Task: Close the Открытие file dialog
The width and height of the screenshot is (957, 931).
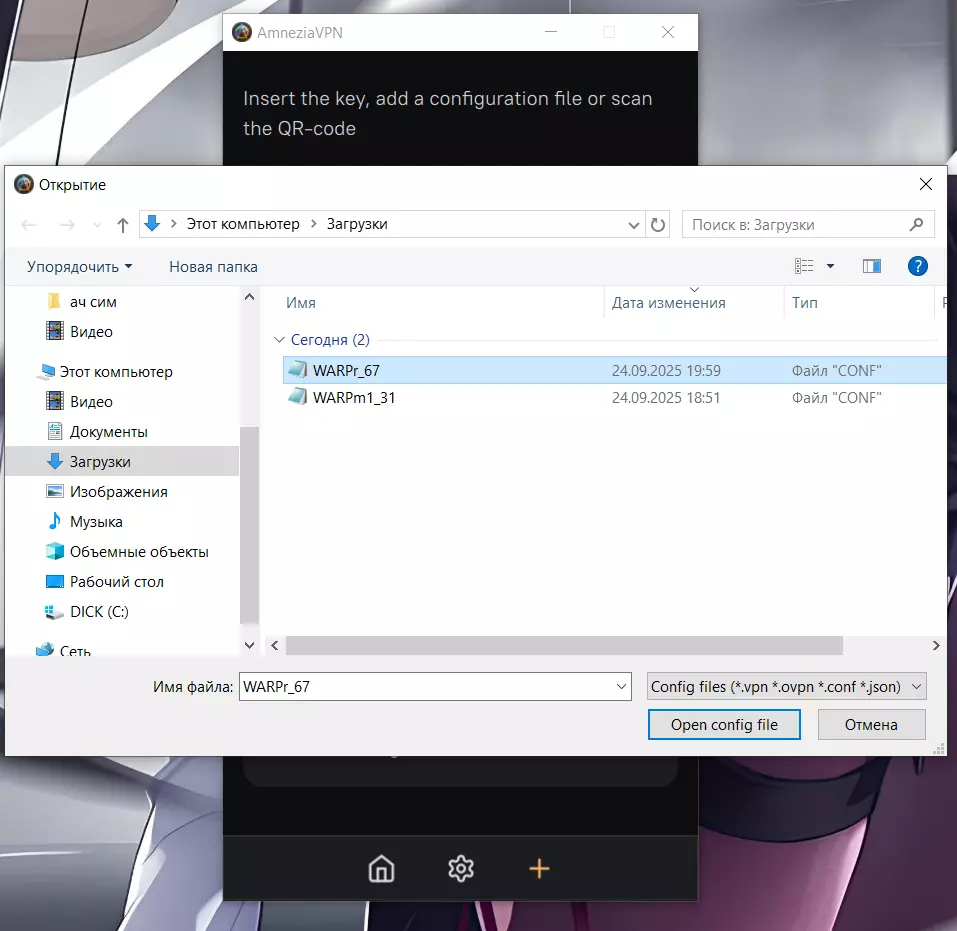Action: (925, 184)
